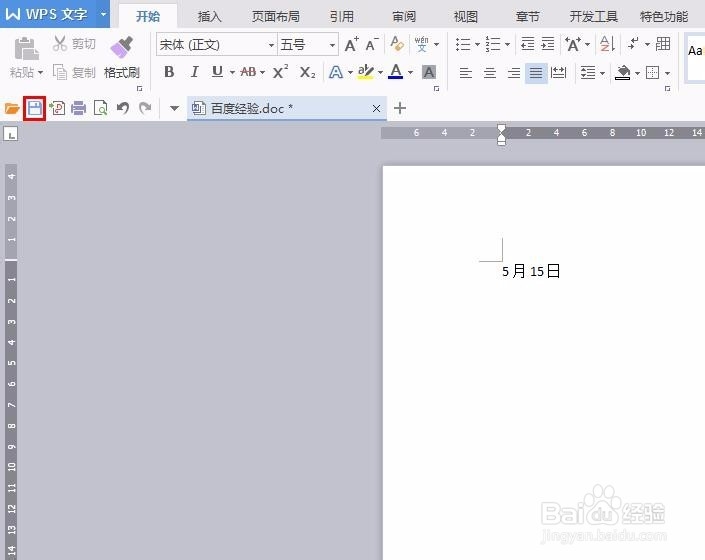Open the WPS 文字 application menu

point(55,14)
